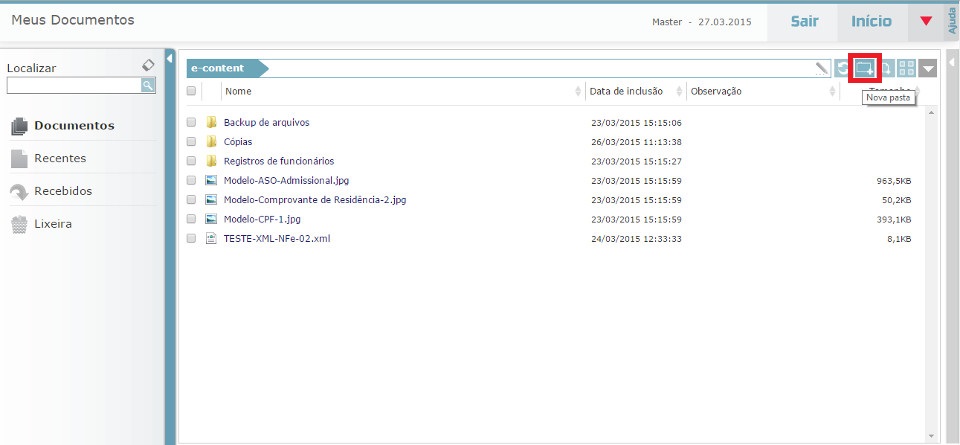Click the Registros de funcionários folder icon
Image resolution: width=960 pixels, height=445 pixels.
[x=211, y=161]
